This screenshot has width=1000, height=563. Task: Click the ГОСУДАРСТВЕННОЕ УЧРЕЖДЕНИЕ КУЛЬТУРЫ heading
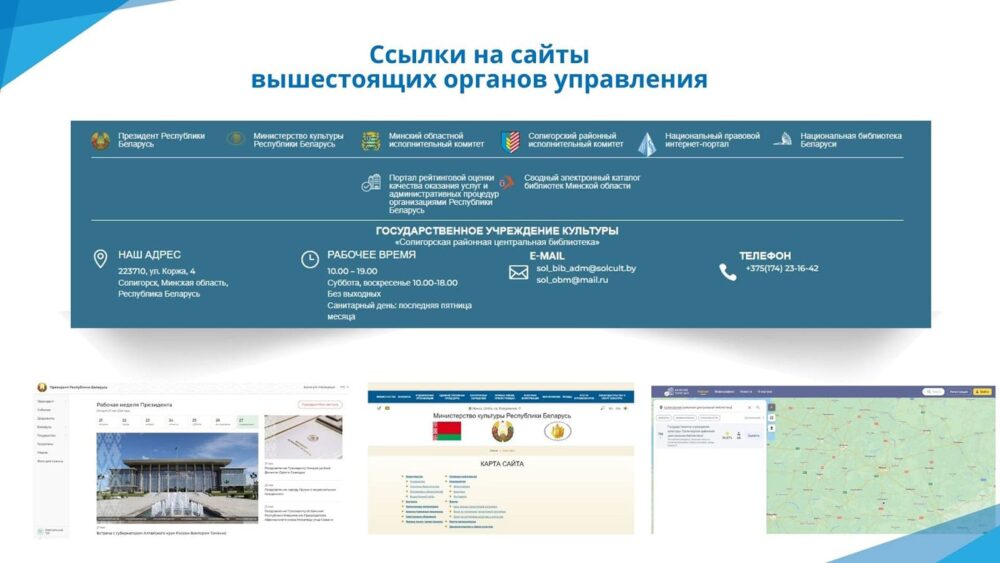click(497, 231)
